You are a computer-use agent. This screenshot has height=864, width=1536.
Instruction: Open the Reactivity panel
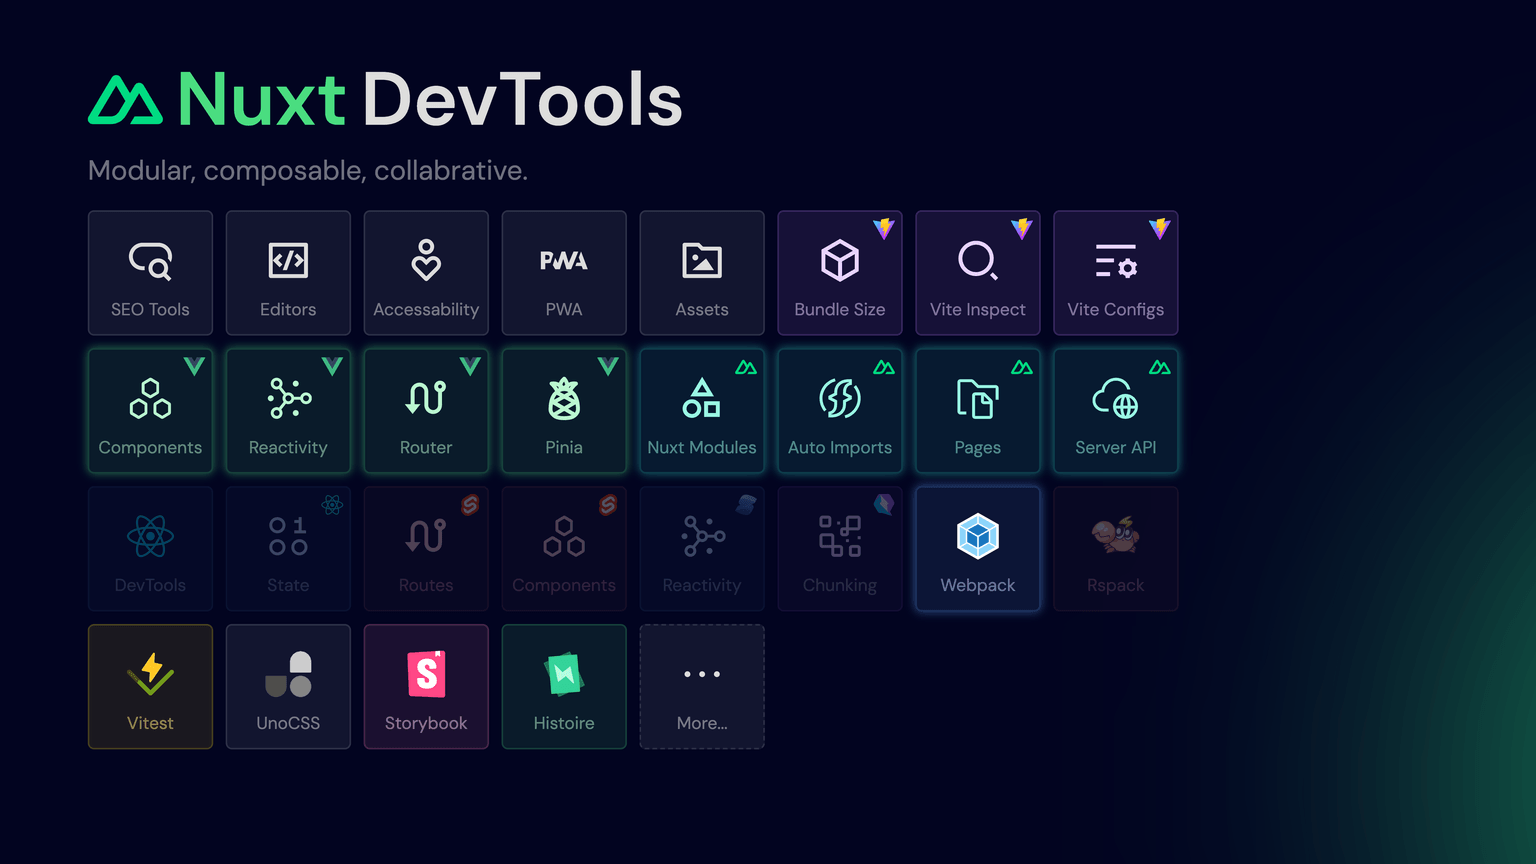pos(288,410)
